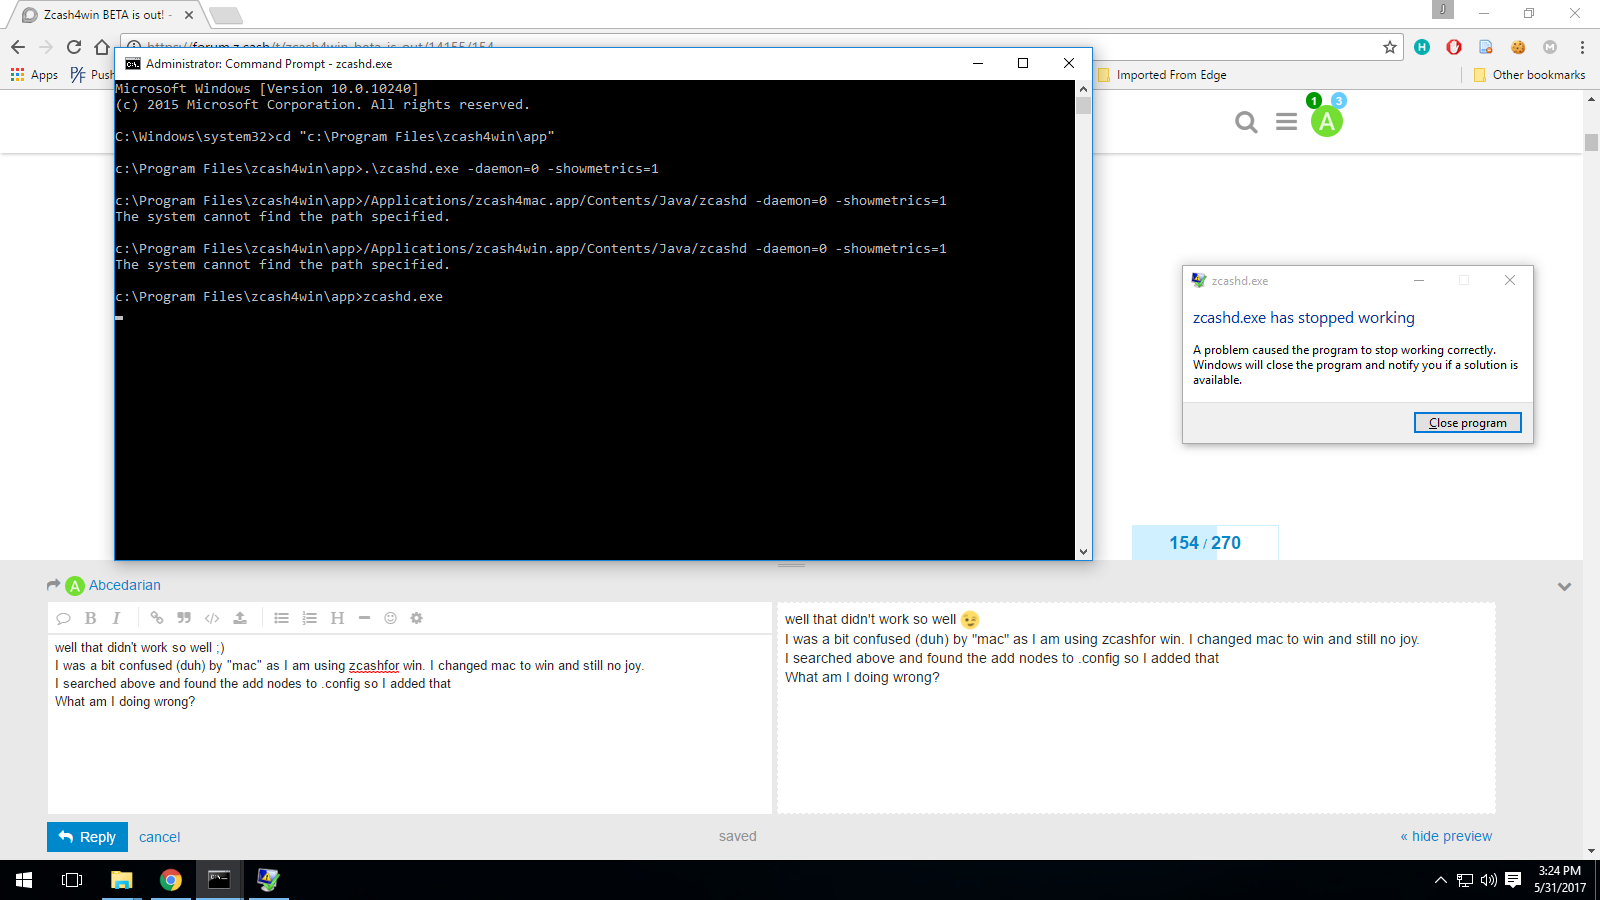The height and width of the screenshot is (900, 1600).
Task: Click the volume icon in system tray
Action: tap(1489, 880)
